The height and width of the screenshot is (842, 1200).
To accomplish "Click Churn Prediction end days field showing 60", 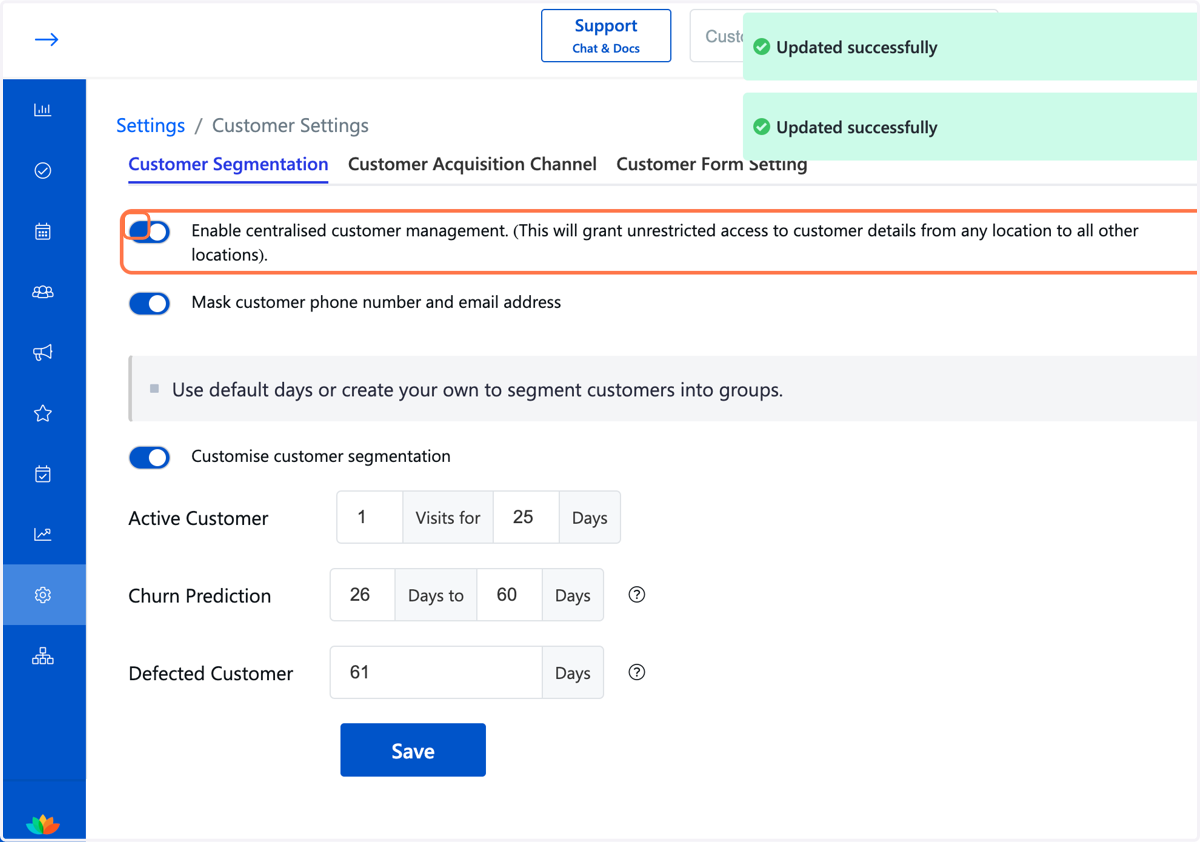I will (509, 595).
